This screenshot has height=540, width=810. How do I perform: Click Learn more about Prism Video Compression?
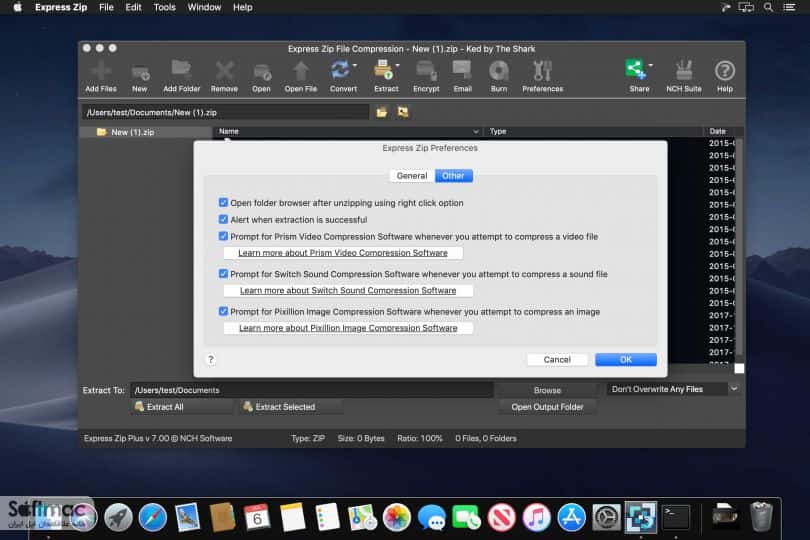(343, 253)
